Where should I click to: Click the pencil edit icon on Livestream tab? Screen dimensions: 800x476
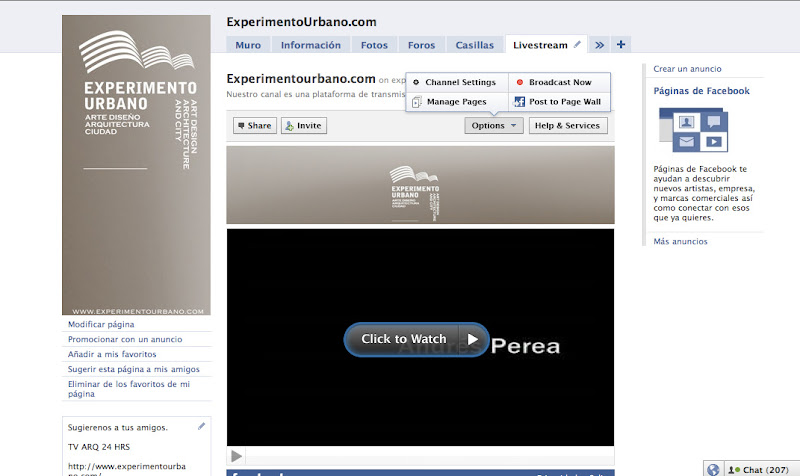[577, 44]
